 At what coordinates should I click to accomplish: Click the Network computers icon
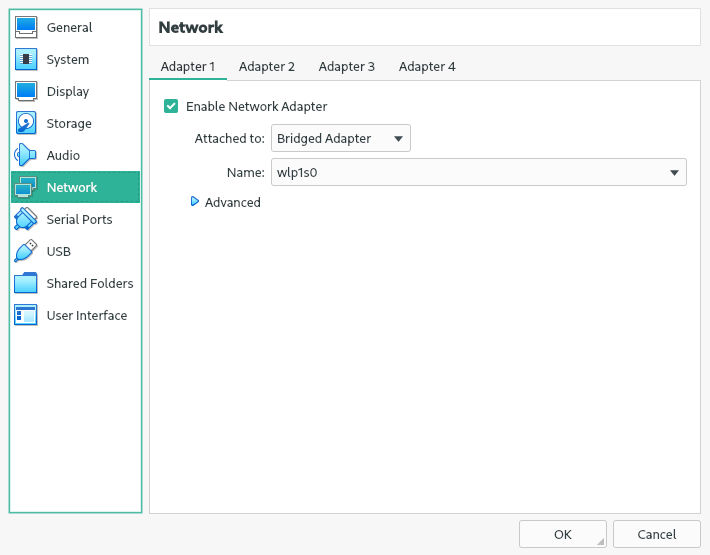point(26,187)
